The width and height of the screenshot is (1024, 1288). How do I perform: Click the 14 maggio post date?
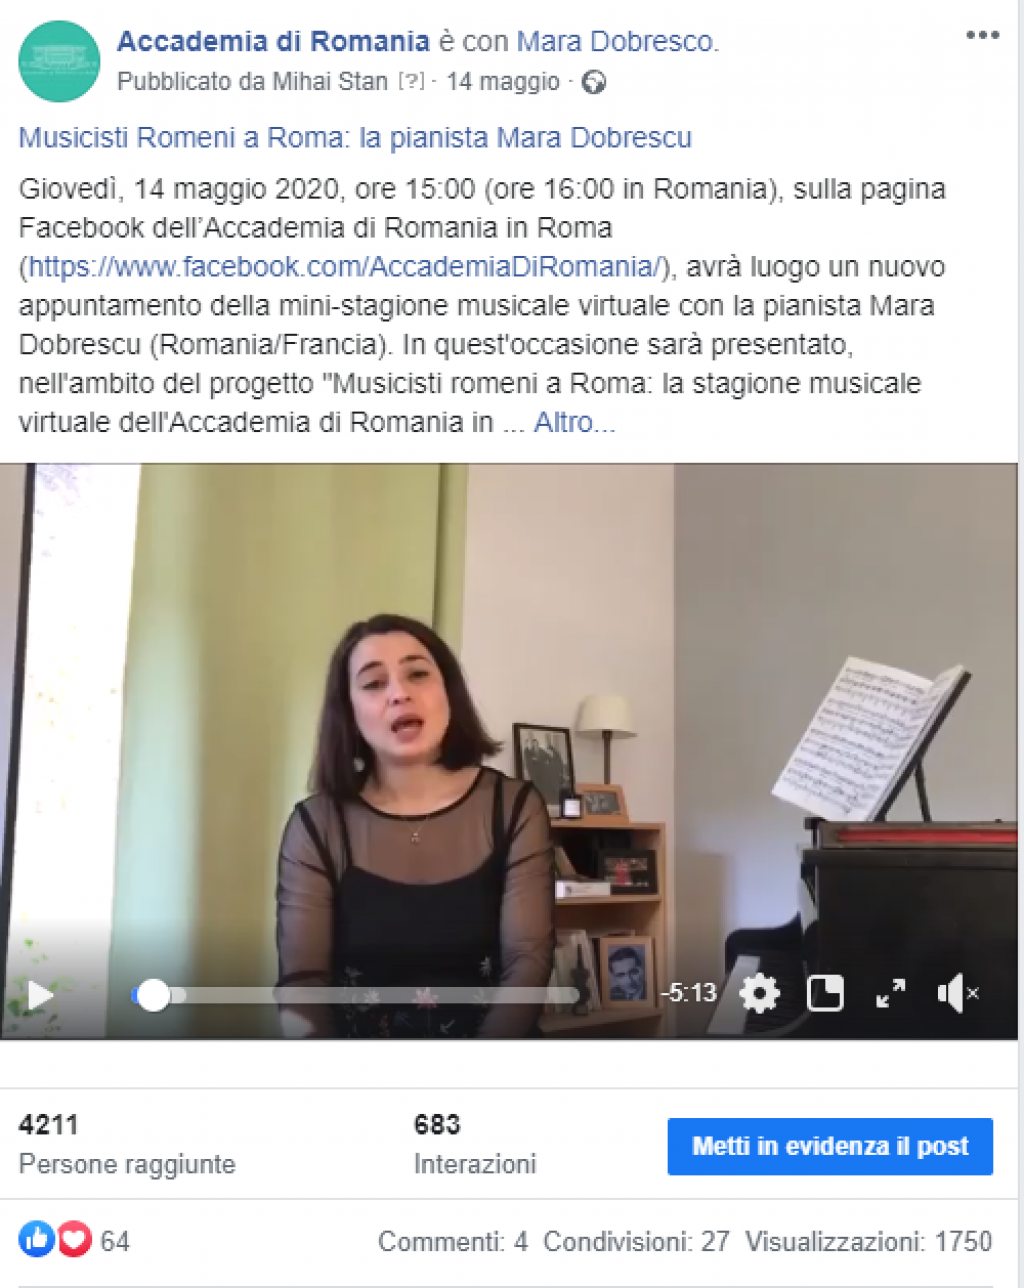click(503, 82)
